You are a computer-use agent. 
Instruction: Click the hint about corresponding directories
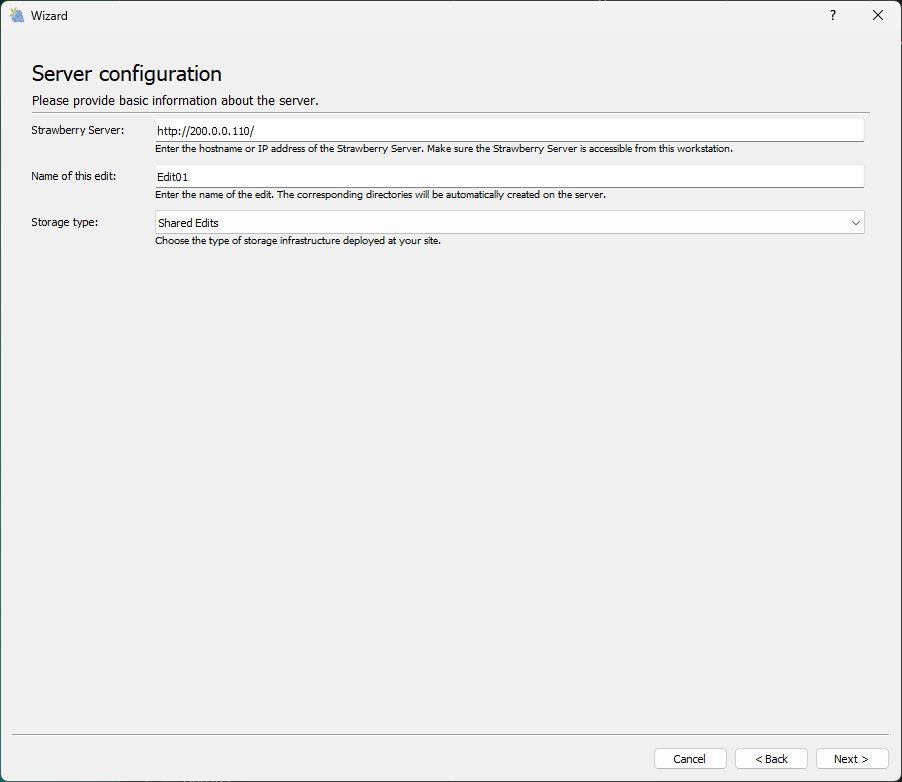point(380,195)
